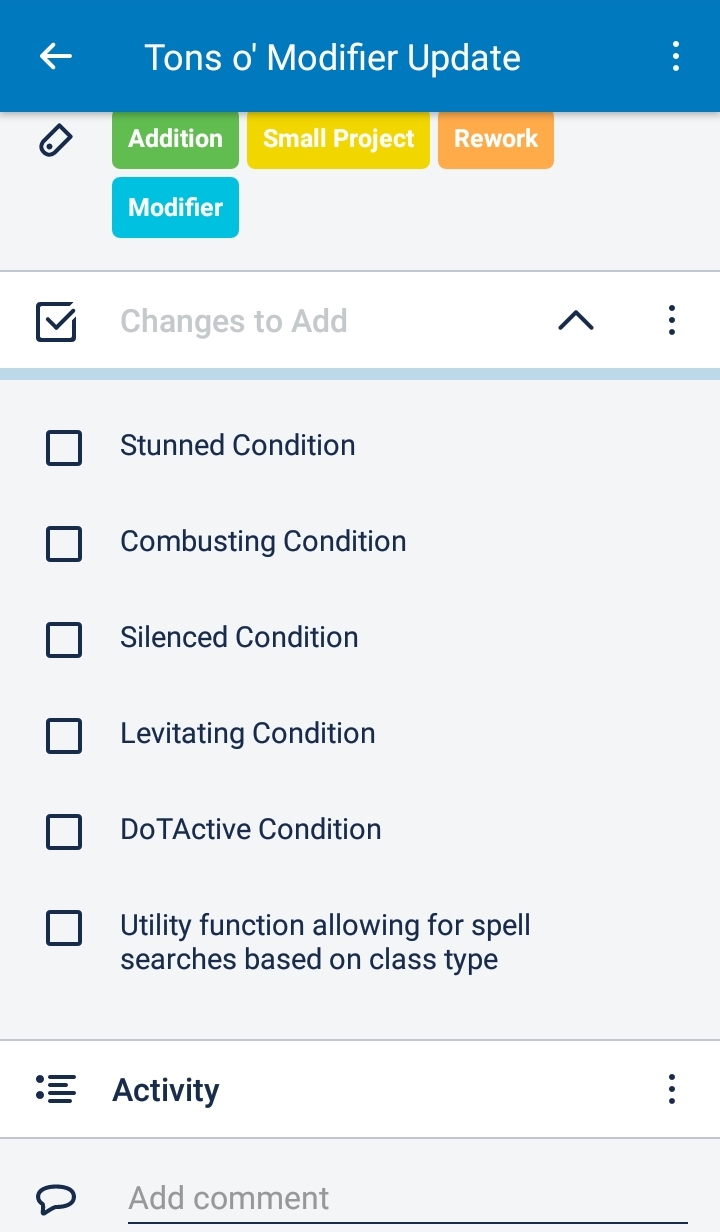Focus the Add comment input field
Image resolution: width=720 pixels, height=1232 pixels.
click(407, 1198)
